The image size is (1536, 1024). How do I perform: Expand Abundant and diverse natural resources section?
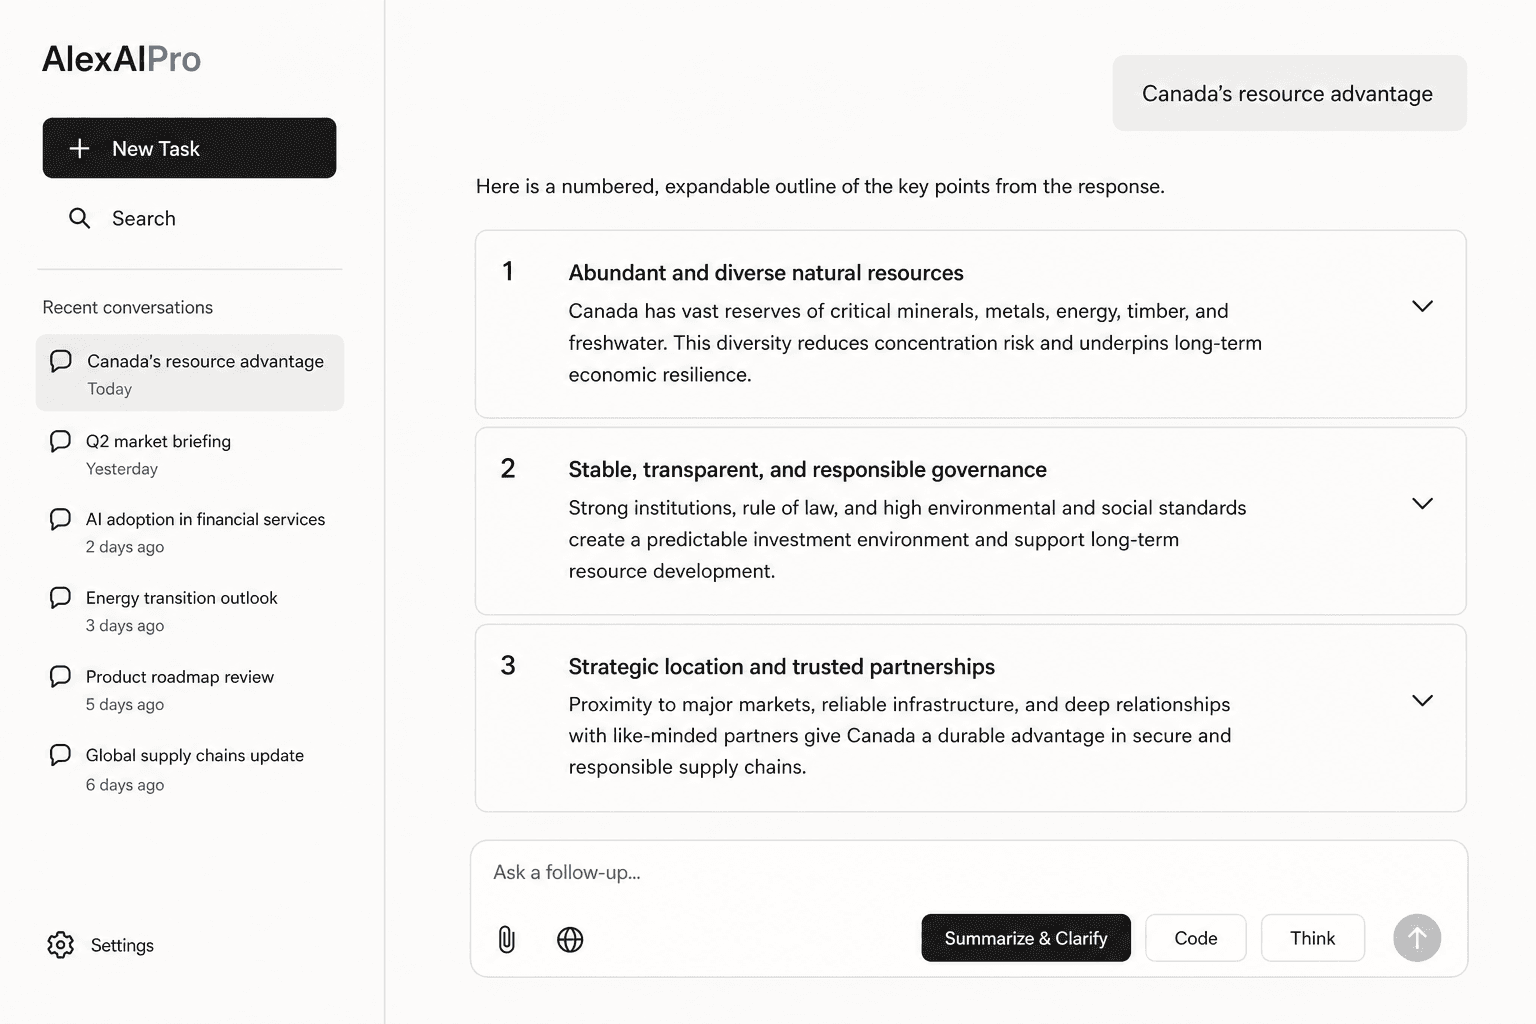(1422, 306)
